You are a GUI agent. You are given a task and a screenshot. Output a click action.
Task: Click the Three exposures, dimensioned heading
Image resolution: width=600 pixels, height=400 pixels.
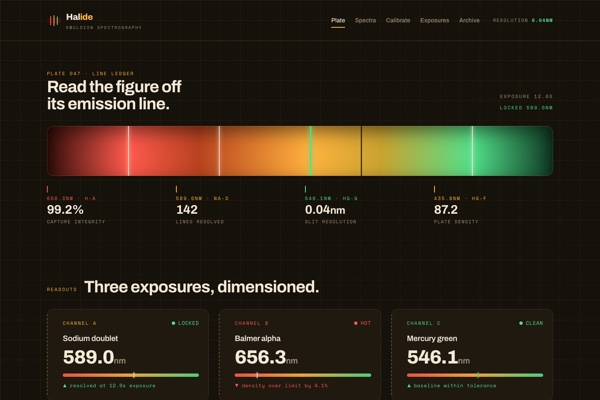tap(202, 287)
